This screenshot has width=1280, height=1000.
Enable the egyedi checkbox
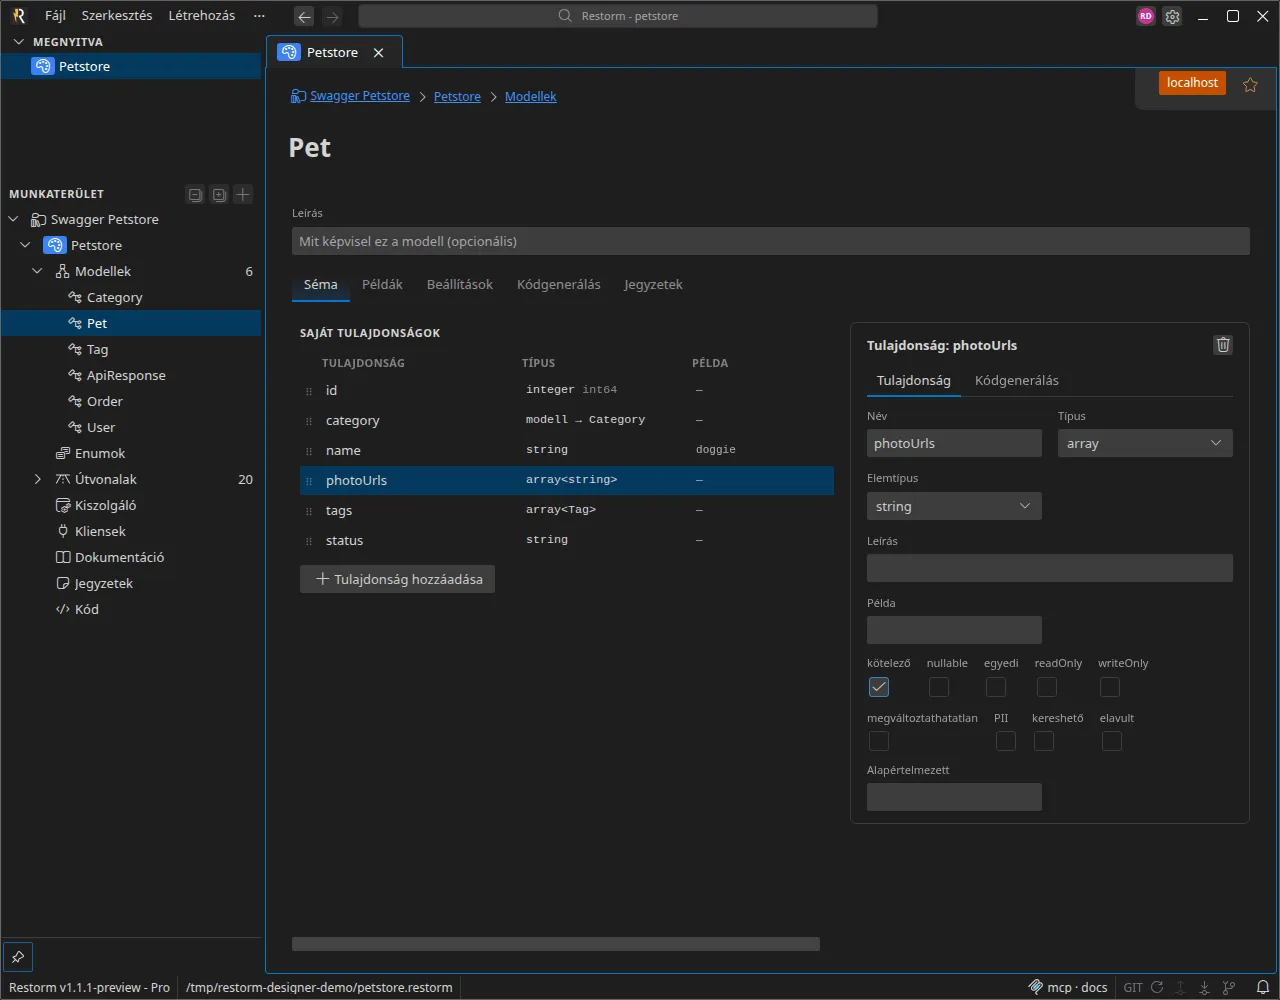pos(995,687)
